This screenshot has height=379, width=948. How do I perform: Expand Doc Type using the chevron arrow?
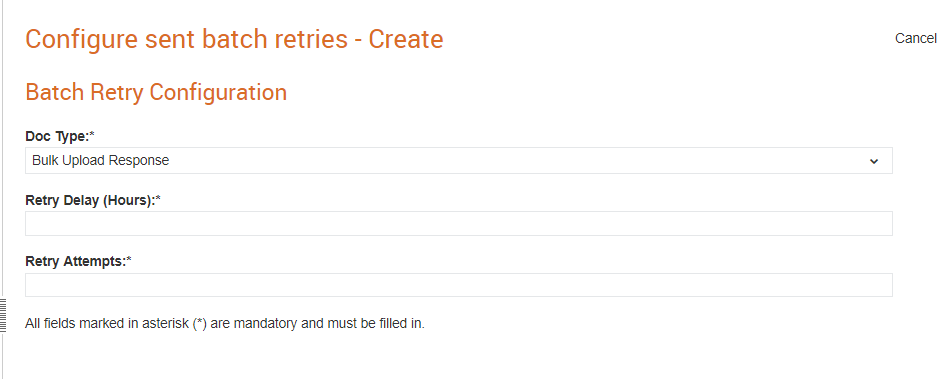point(874,161)
